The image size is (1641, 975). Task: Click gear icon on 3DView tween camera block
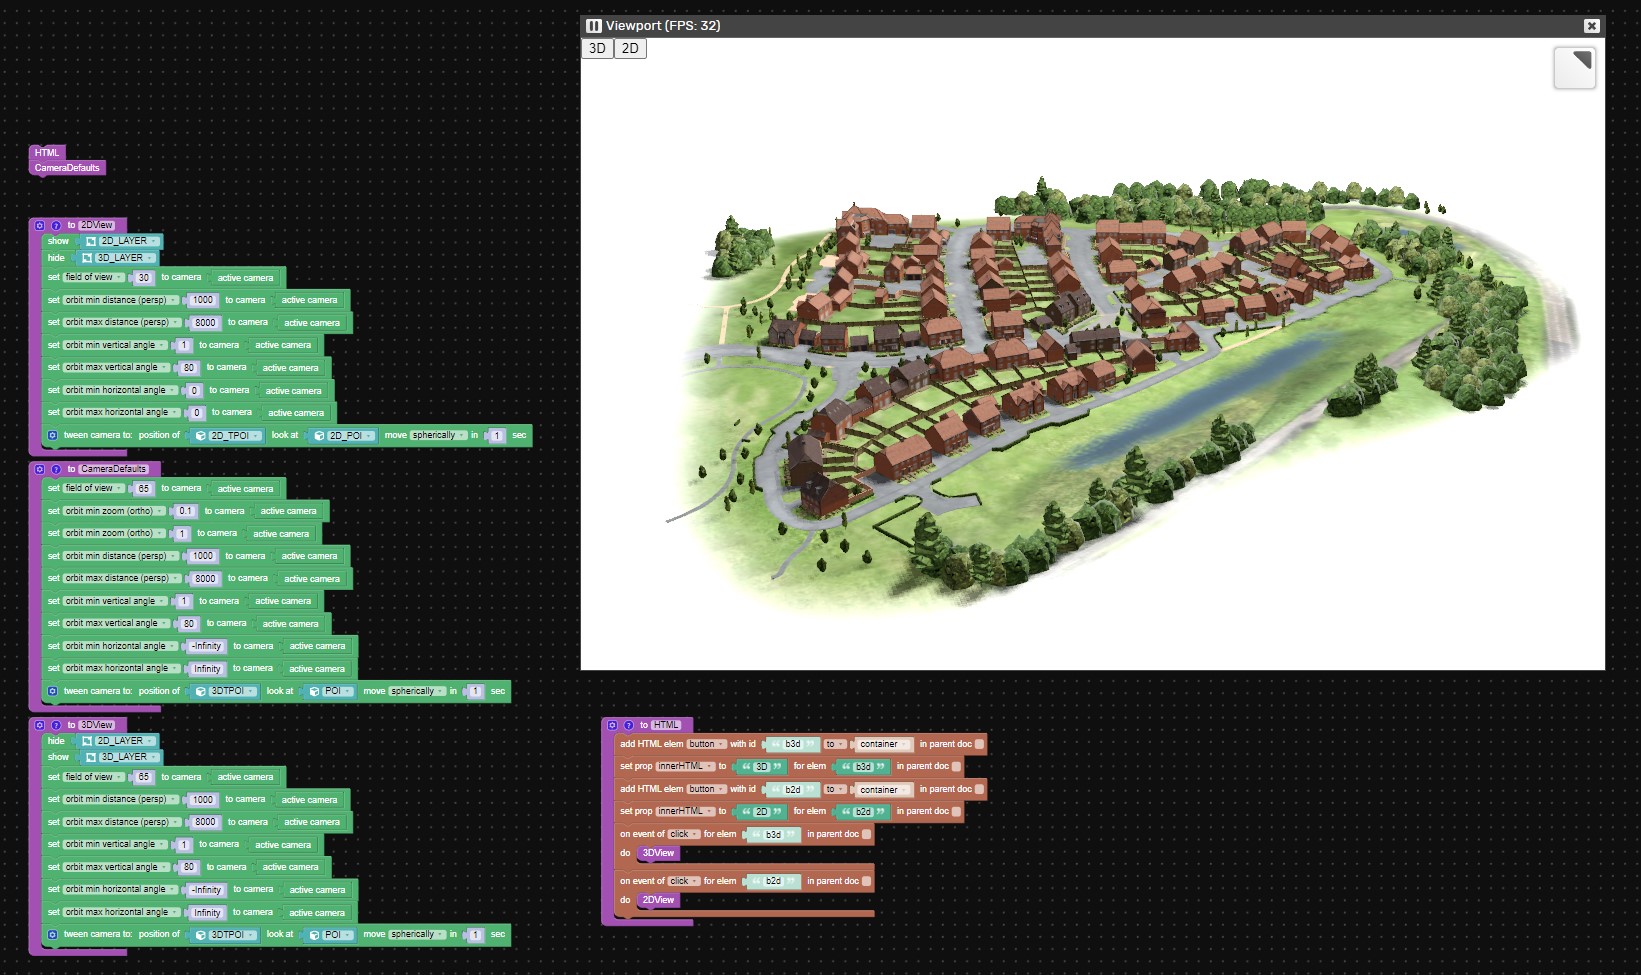tap(53, 935)
